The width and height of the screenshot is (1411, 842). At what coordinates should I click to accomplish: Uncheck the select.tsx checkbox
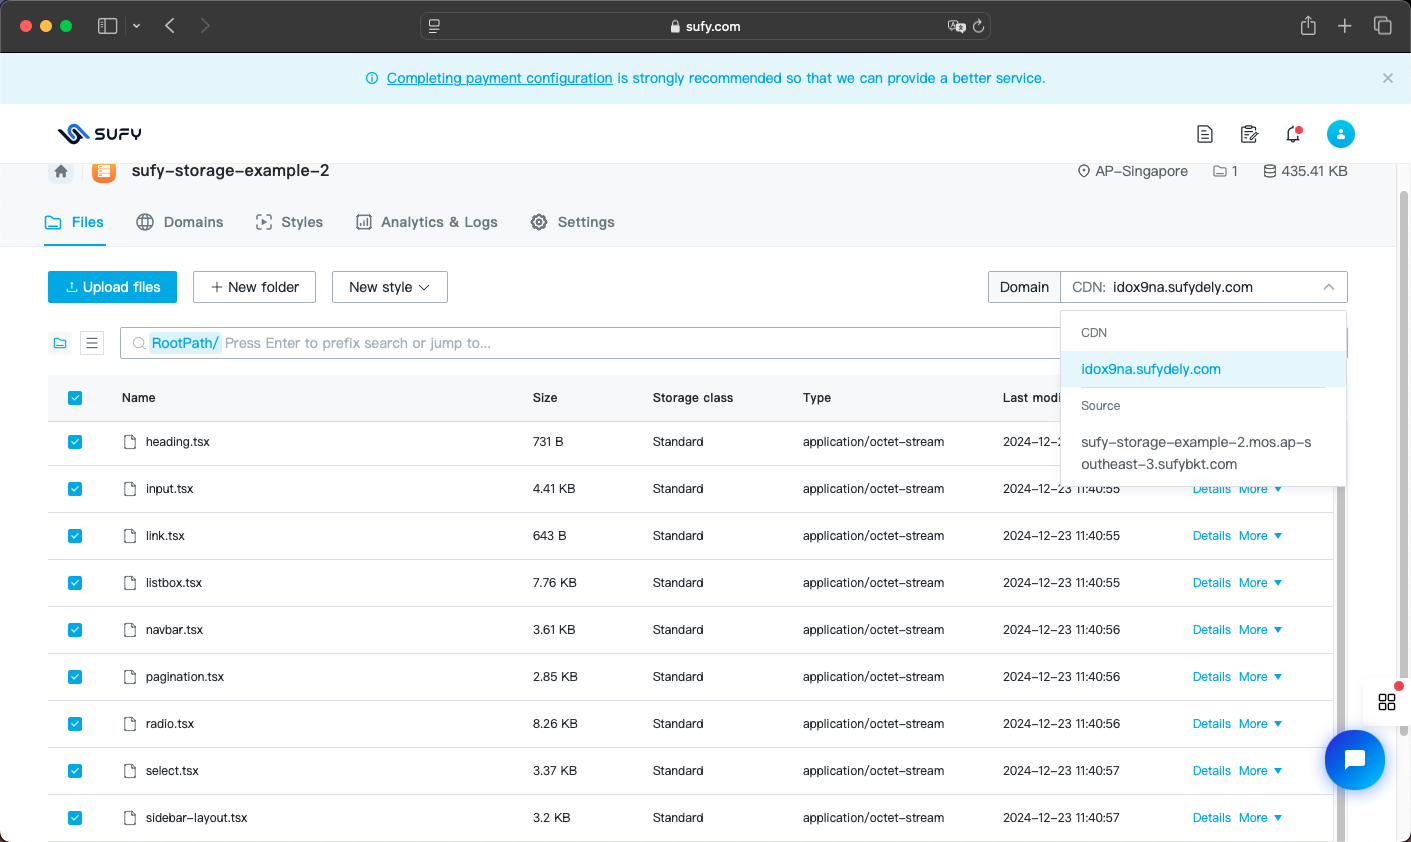tap(75, 771)
